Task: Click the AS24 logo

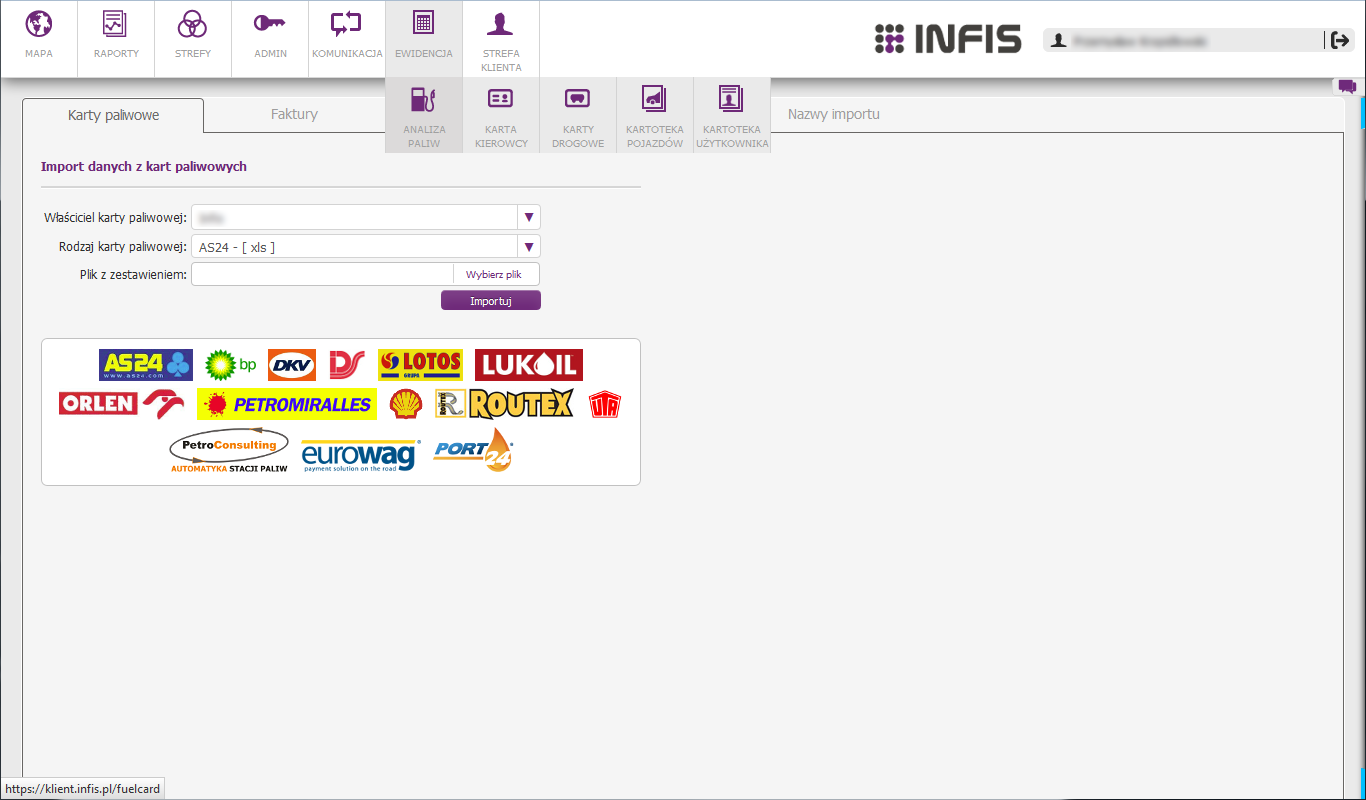Action: pyautogui.click(x=146, y=365)
